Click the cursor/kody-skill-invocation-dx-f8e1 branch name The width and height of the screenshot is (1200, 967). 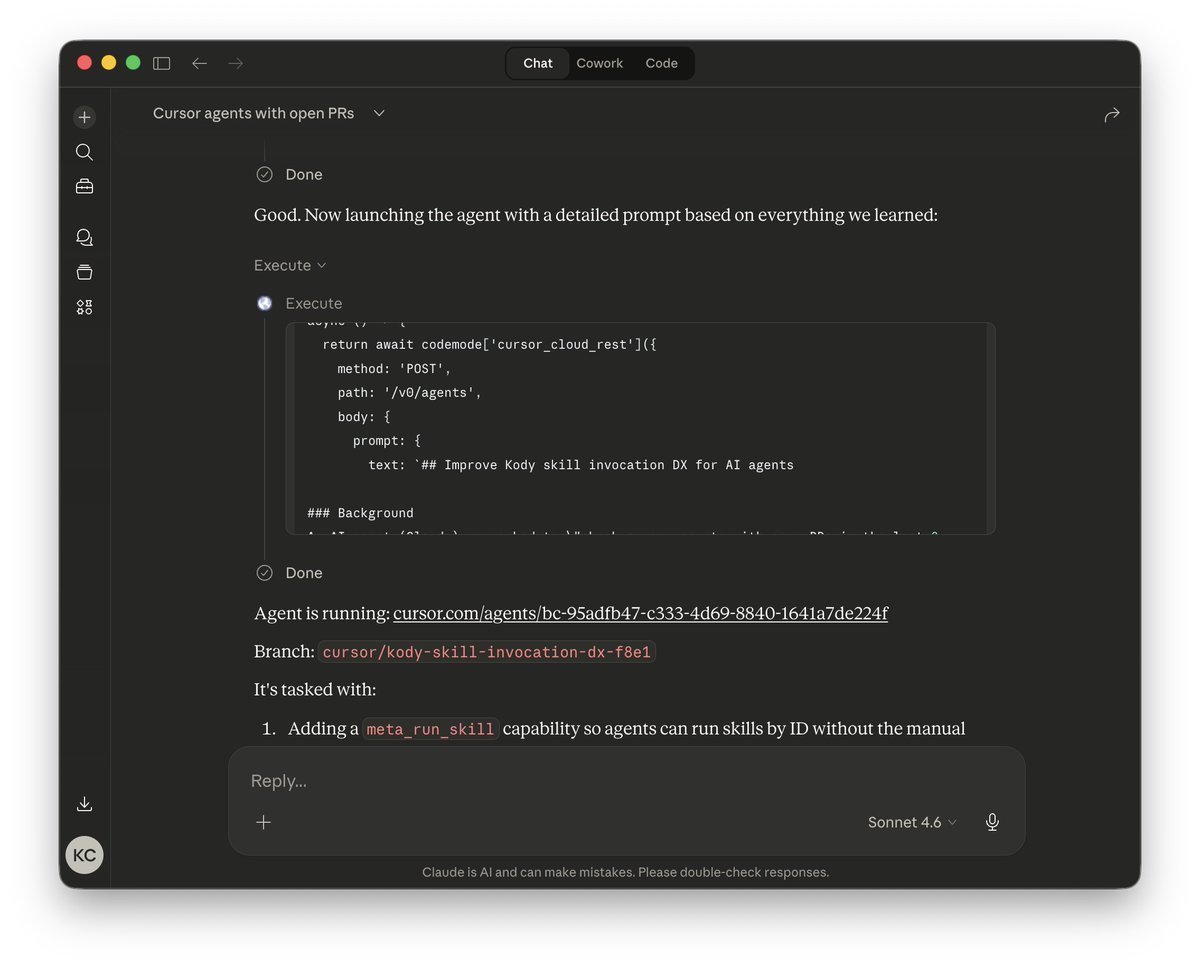(486, 652)
